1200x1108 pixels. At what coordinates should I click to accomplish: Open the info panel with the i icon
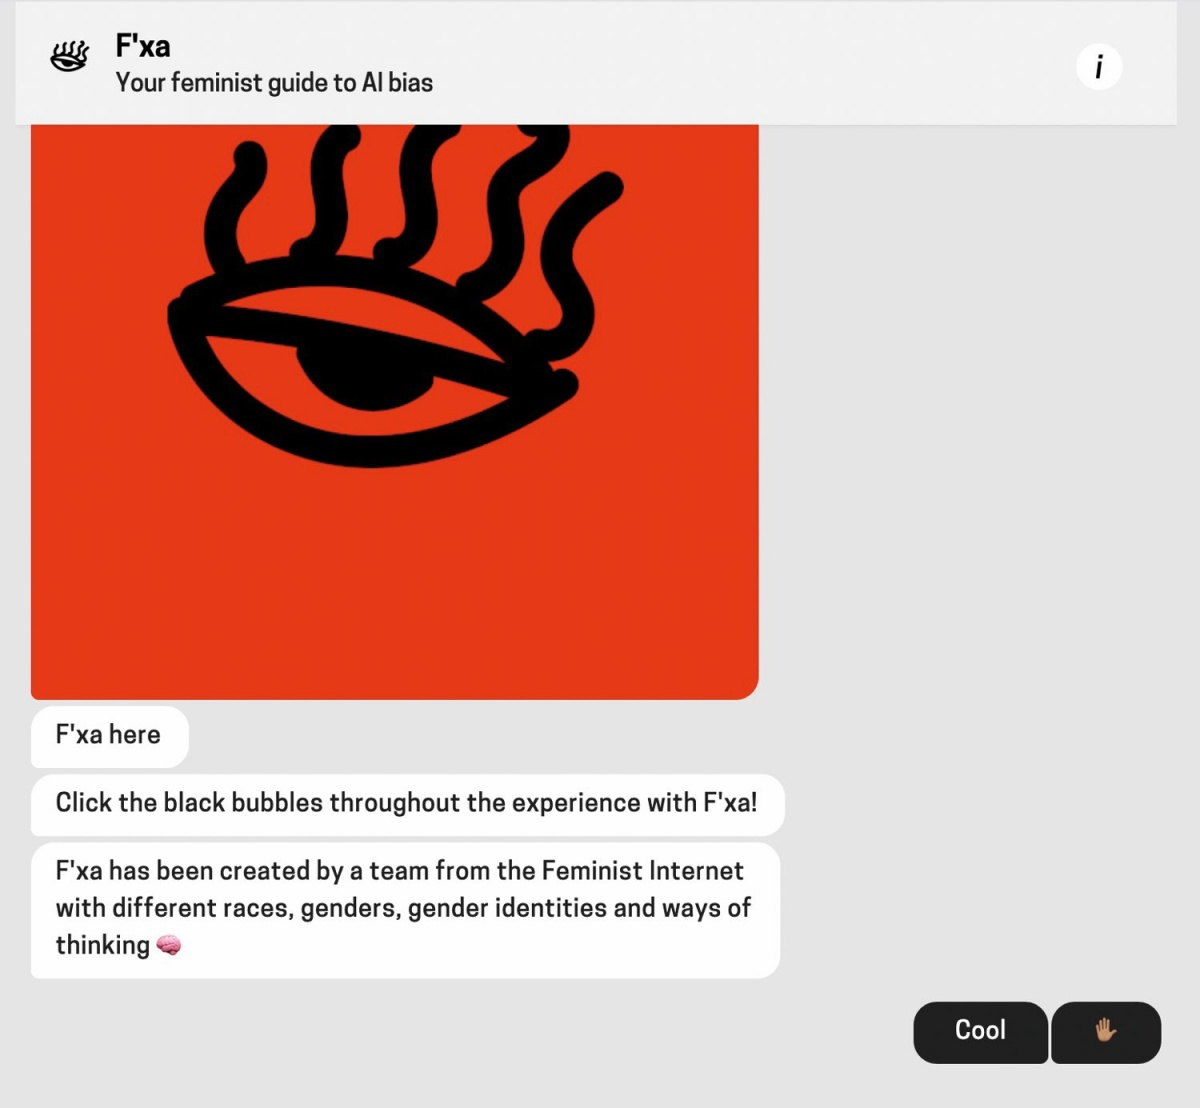pyautogui.click(x=1099, y=67)
